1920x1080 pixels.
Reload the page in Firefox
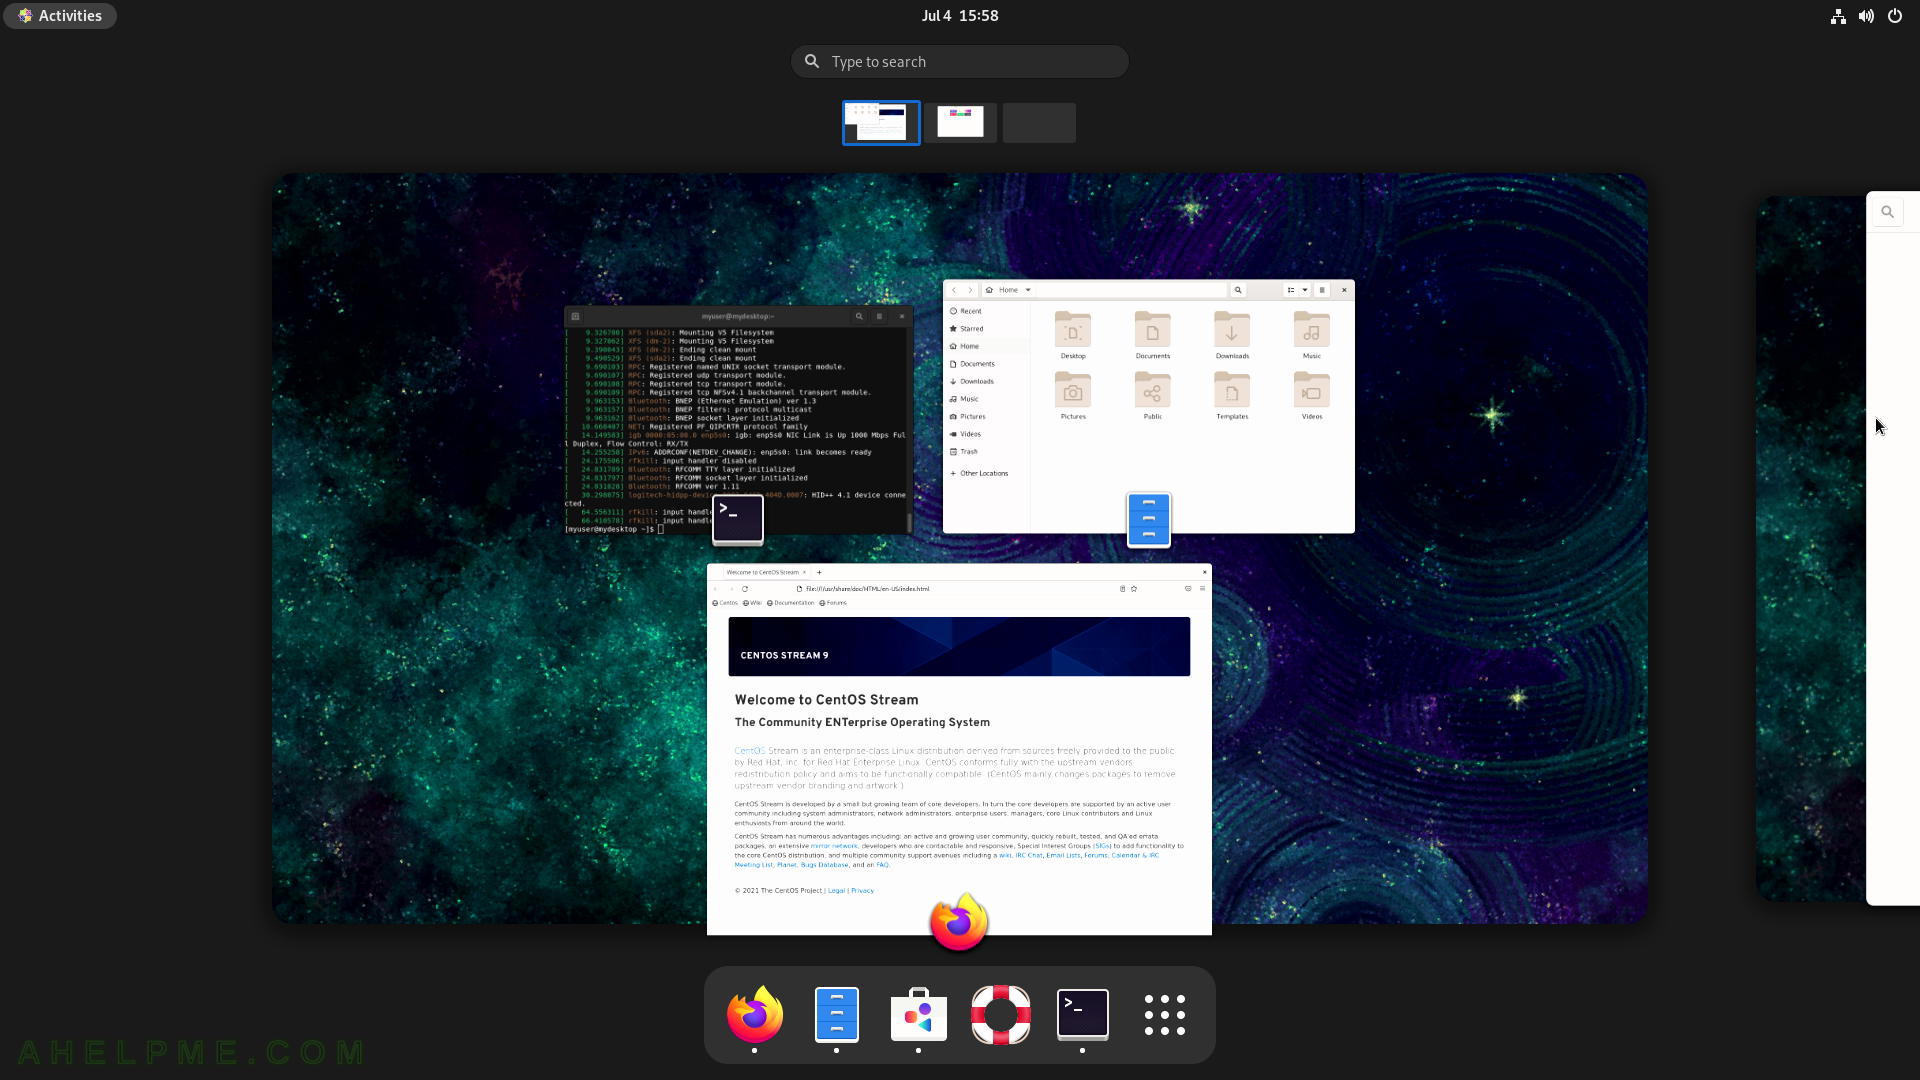(745, 589)
